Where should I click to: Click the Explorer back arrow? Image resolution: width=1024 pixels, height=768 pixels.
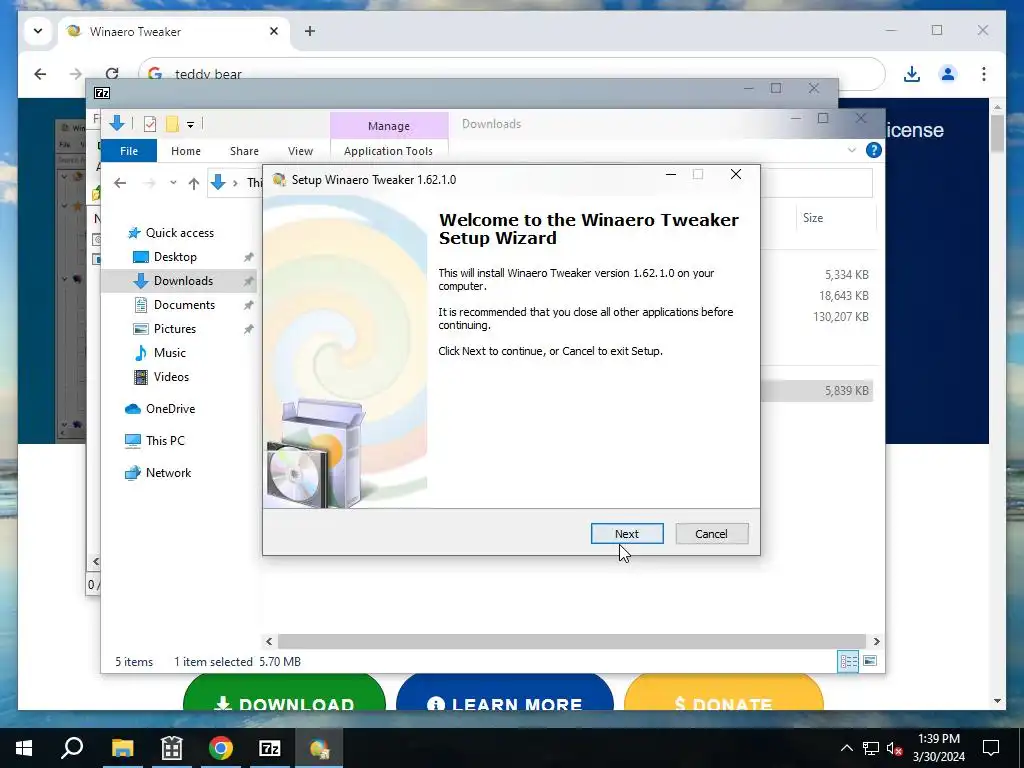[120, 183]
